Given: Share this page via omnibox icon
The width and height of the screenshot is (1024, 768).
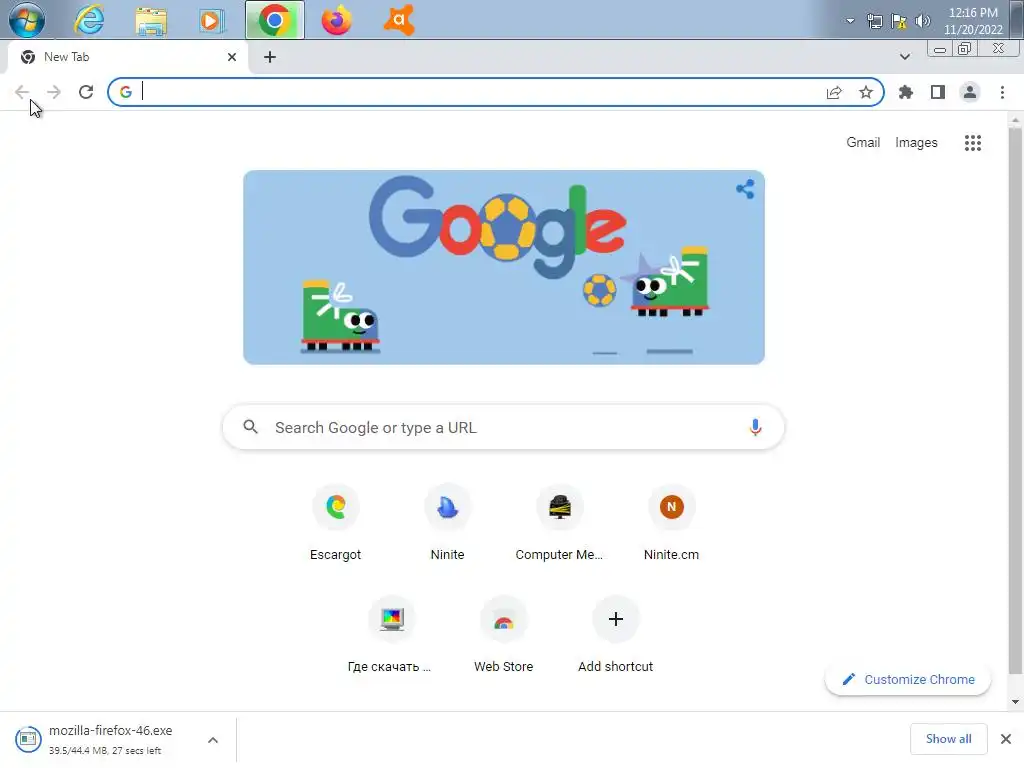Looking at the screenshot, I should (834, 93).
